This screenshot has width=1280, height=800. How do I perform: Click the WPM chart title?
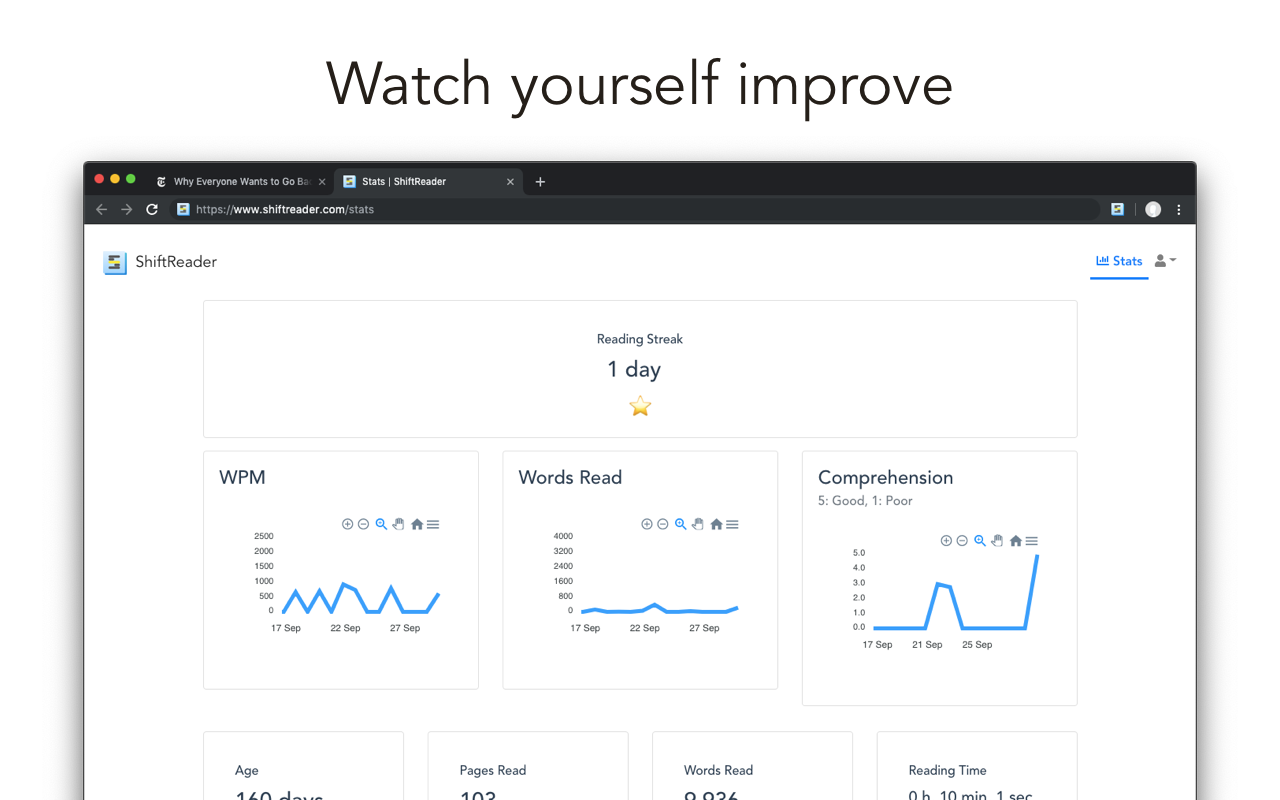coord(242,477)
